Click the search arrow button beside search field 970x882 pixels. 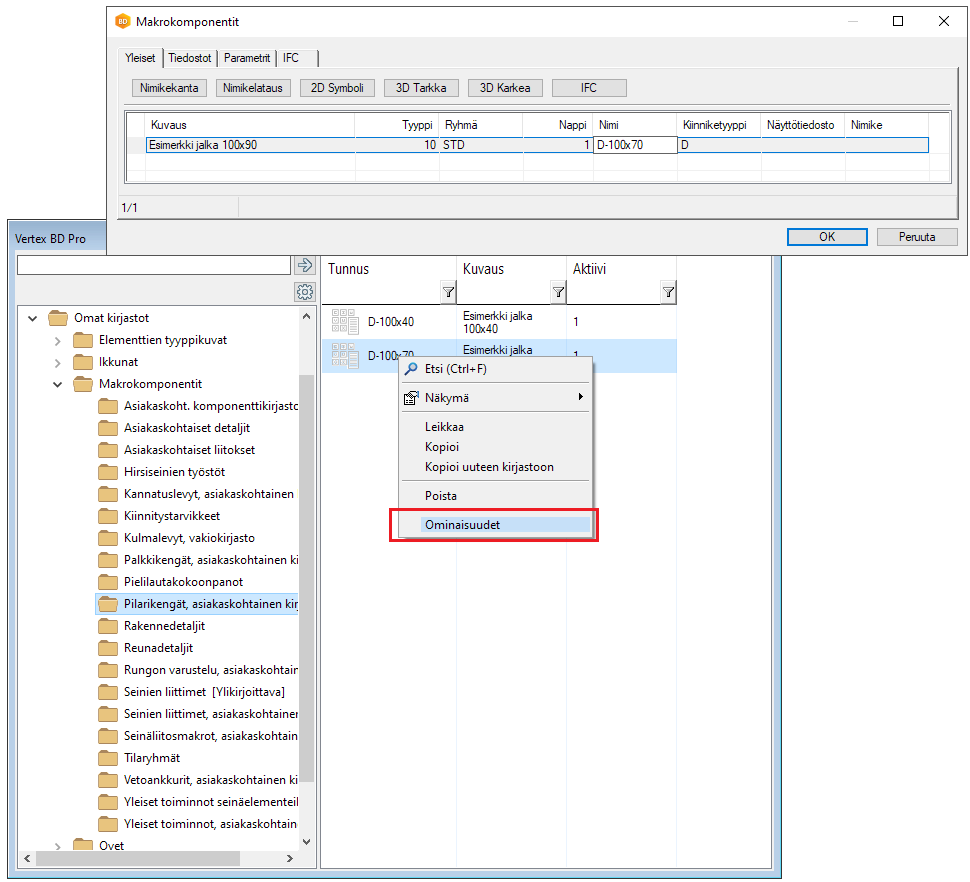[x=305, y=265]
